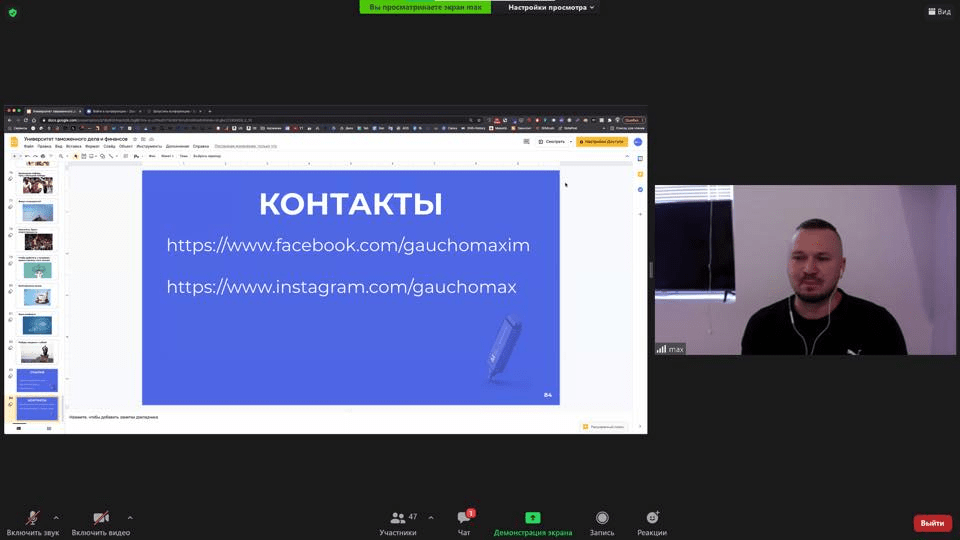Click max's webcam video tile
Viewport: 960px width, 540px height.
coord(805,270)
